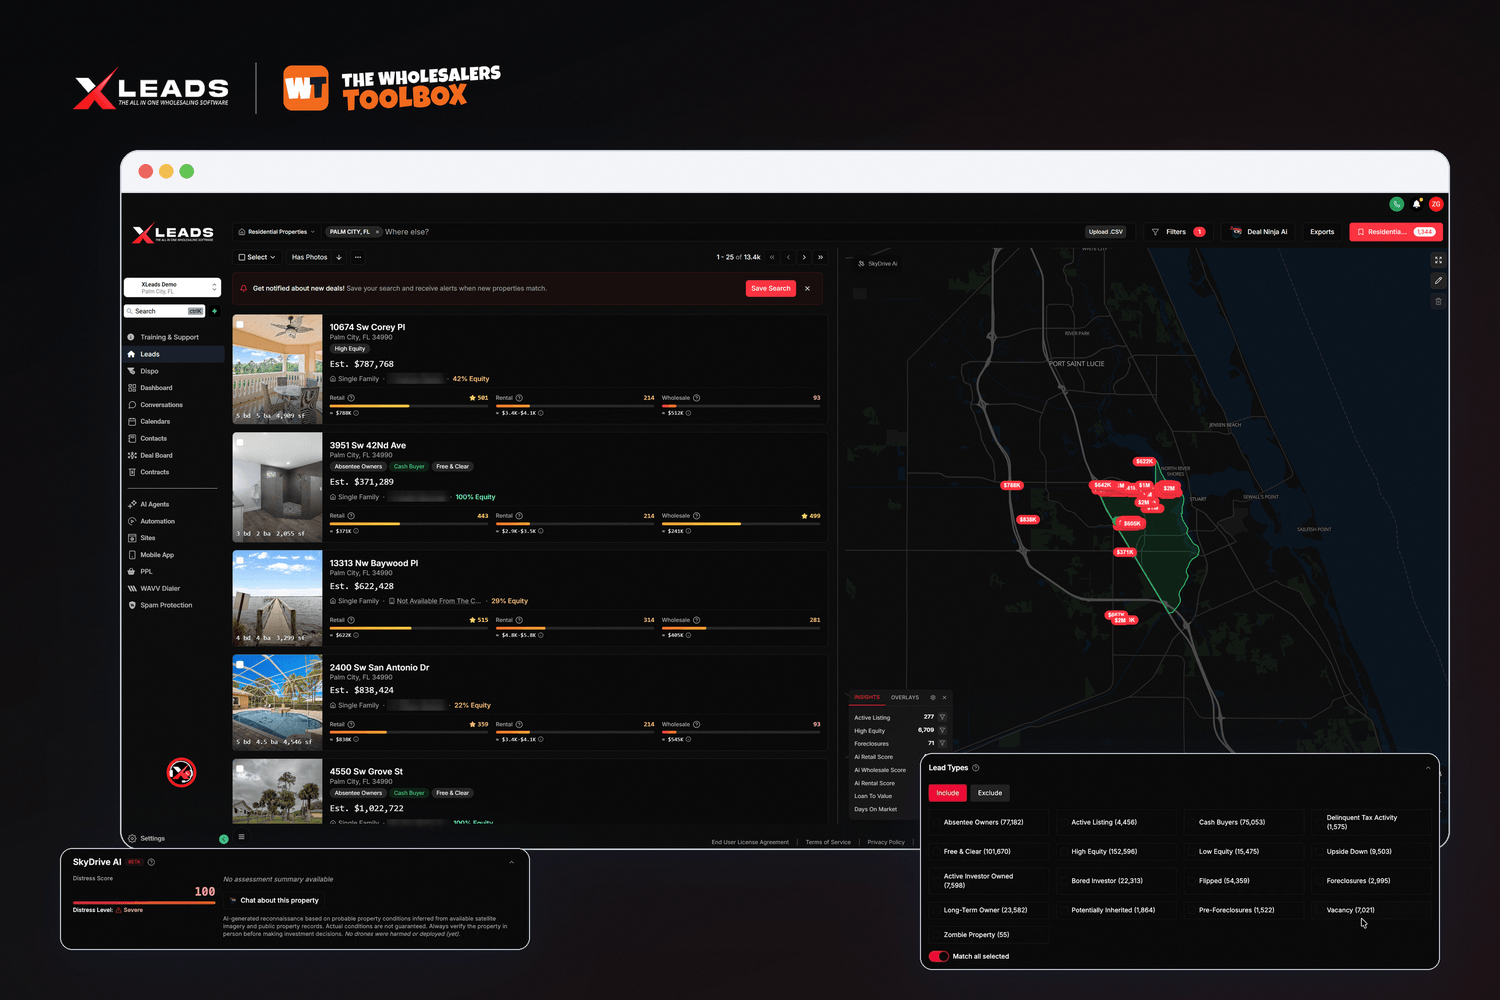Click red Residential saved list button
The image size is (1500, 1000).
(1396, 232)
